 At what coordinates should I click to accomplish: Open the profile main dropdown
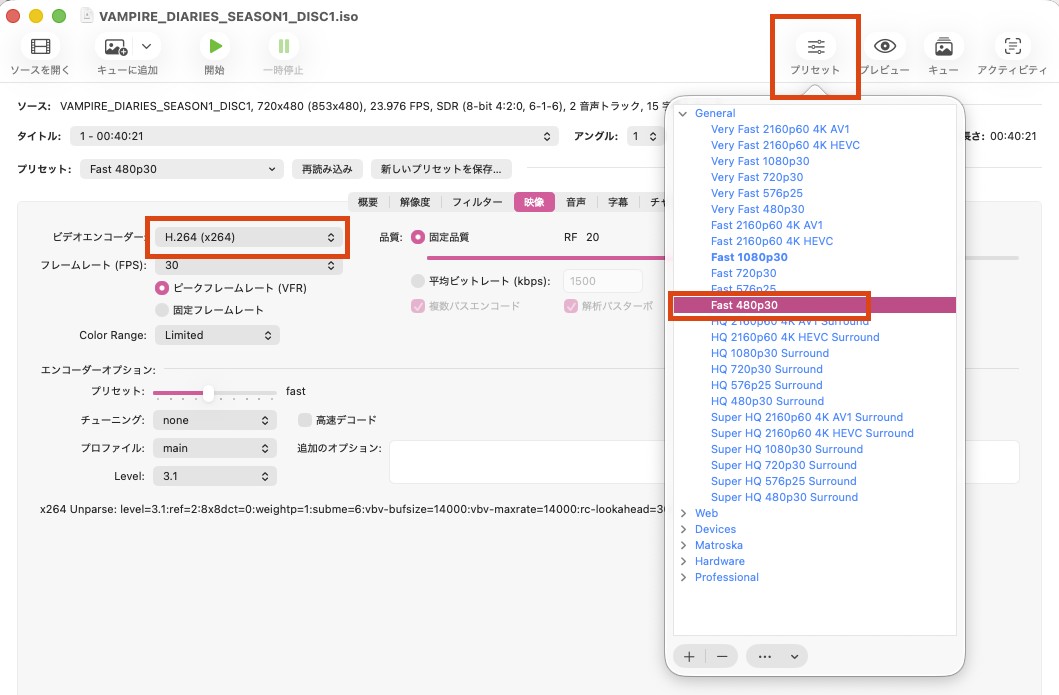(x=215, y=448)
